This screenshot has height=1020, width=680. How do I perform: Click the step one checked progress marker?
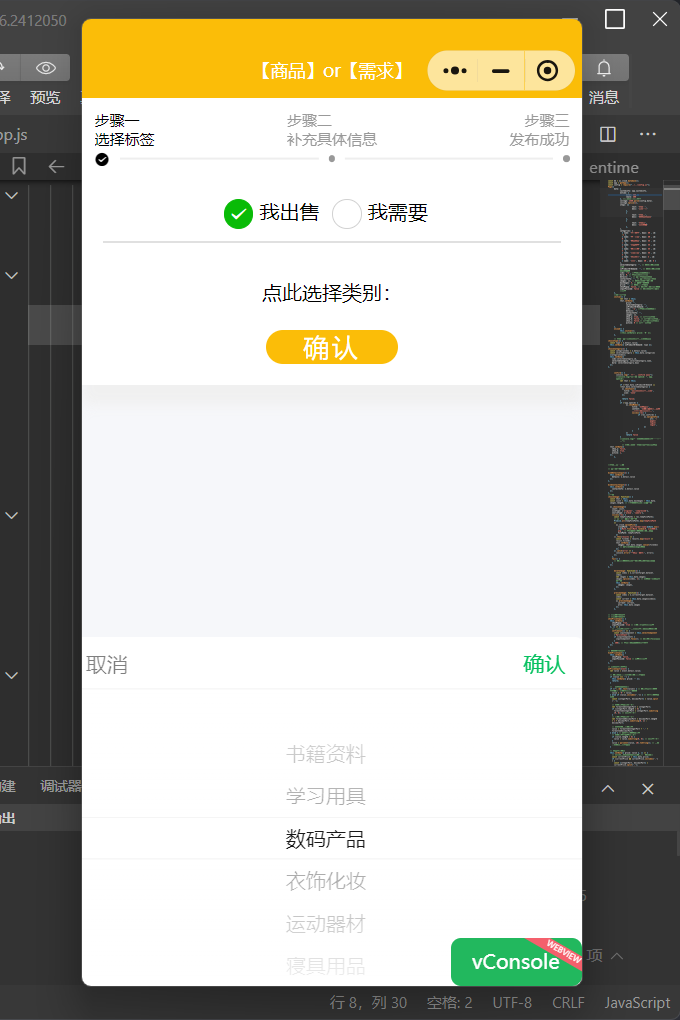pyautogui.click(x=102, y=159)
